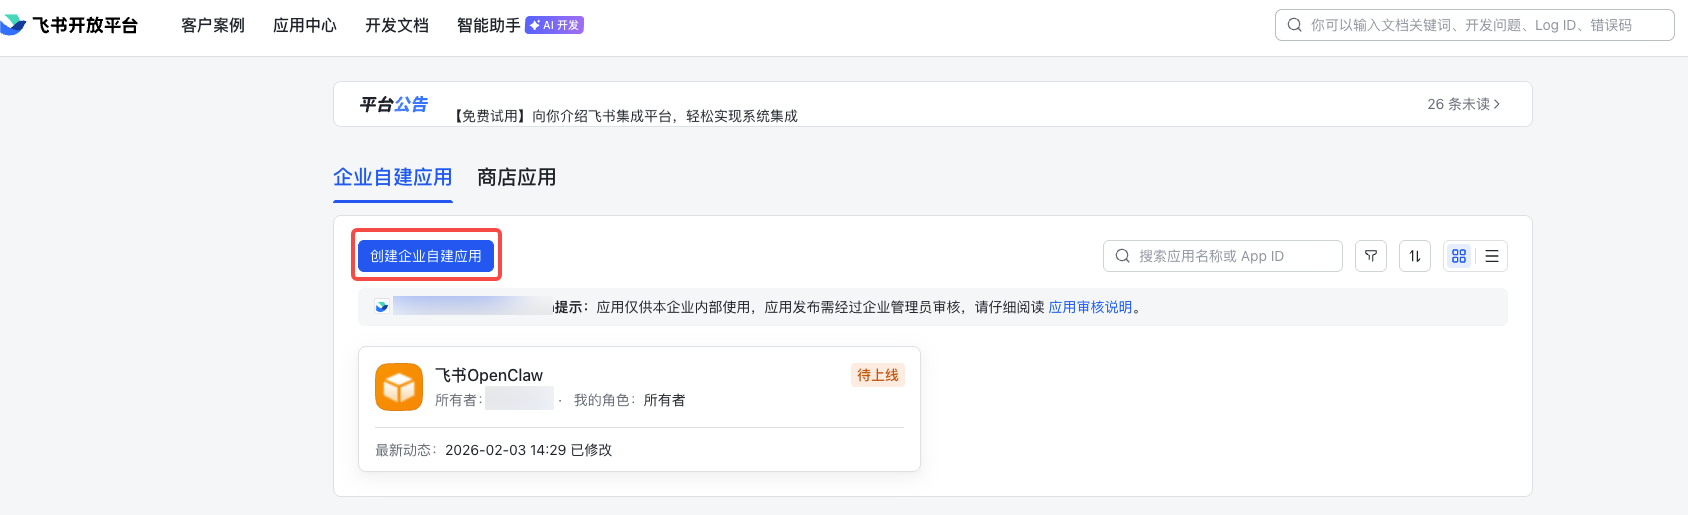Click the small Feishu icon in the tip banner
This screenshot has height=515, width=1688.
(382, 307)
